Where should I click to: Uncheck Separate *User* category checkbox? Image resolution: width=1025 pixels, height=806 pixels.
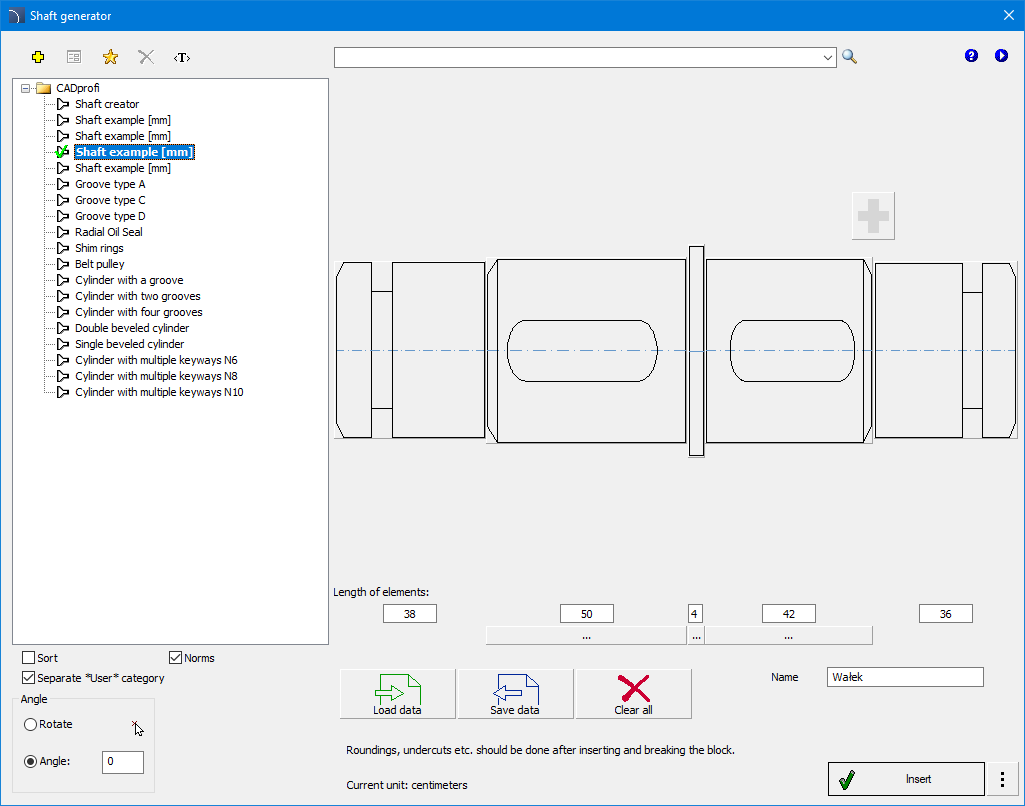tap(29, 678)
